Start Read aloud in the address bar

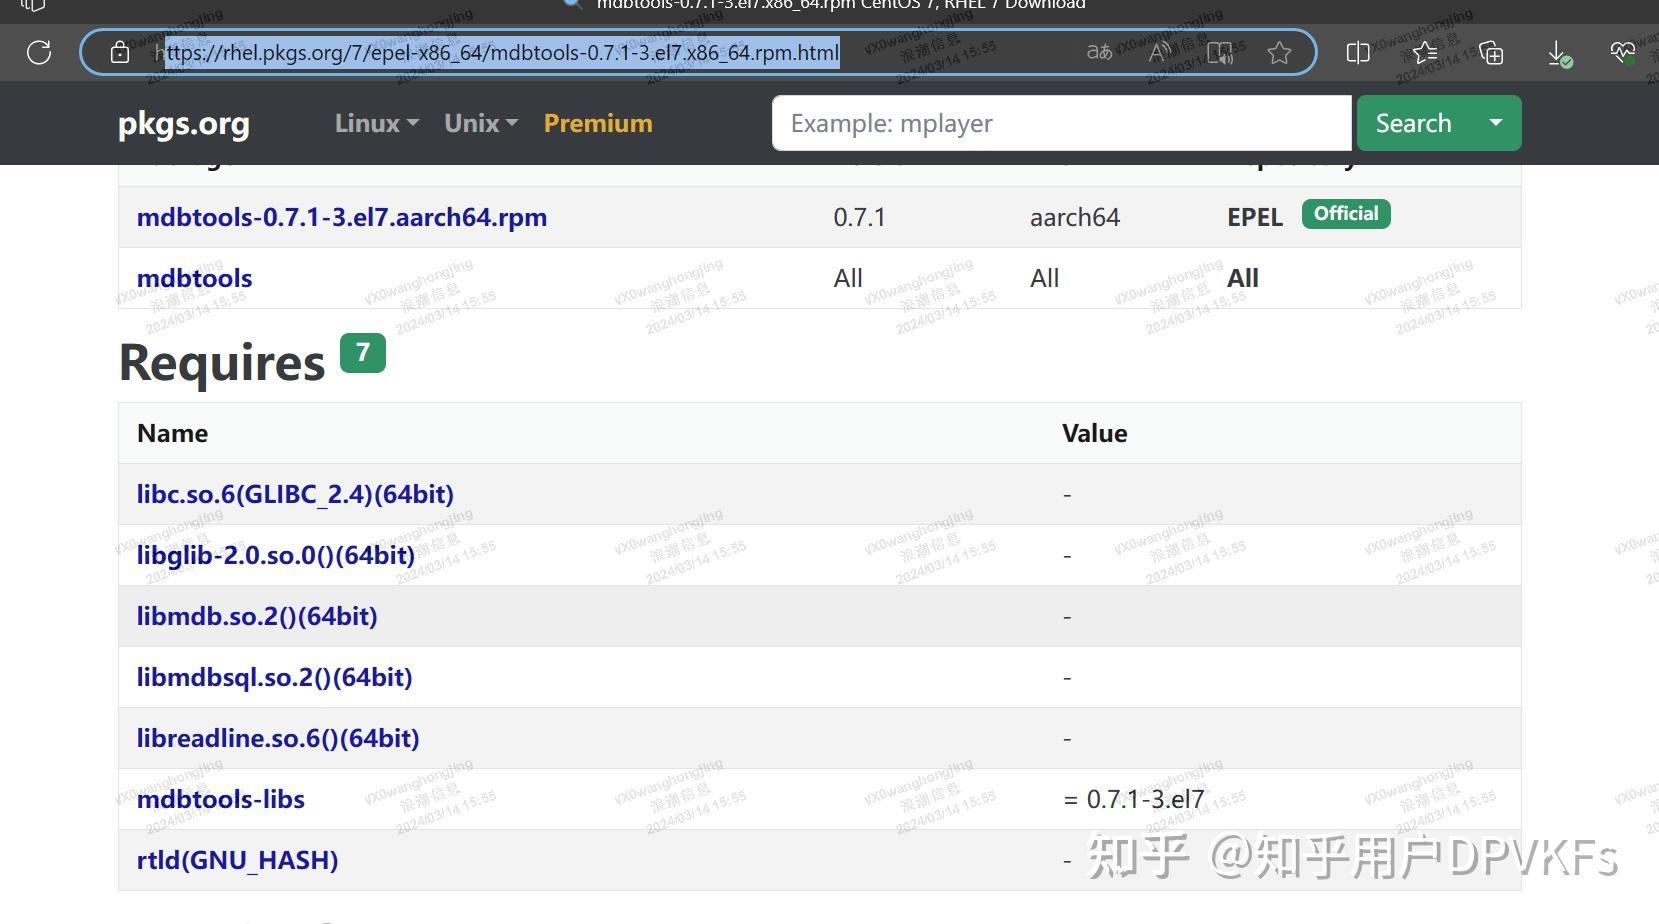1158,52
